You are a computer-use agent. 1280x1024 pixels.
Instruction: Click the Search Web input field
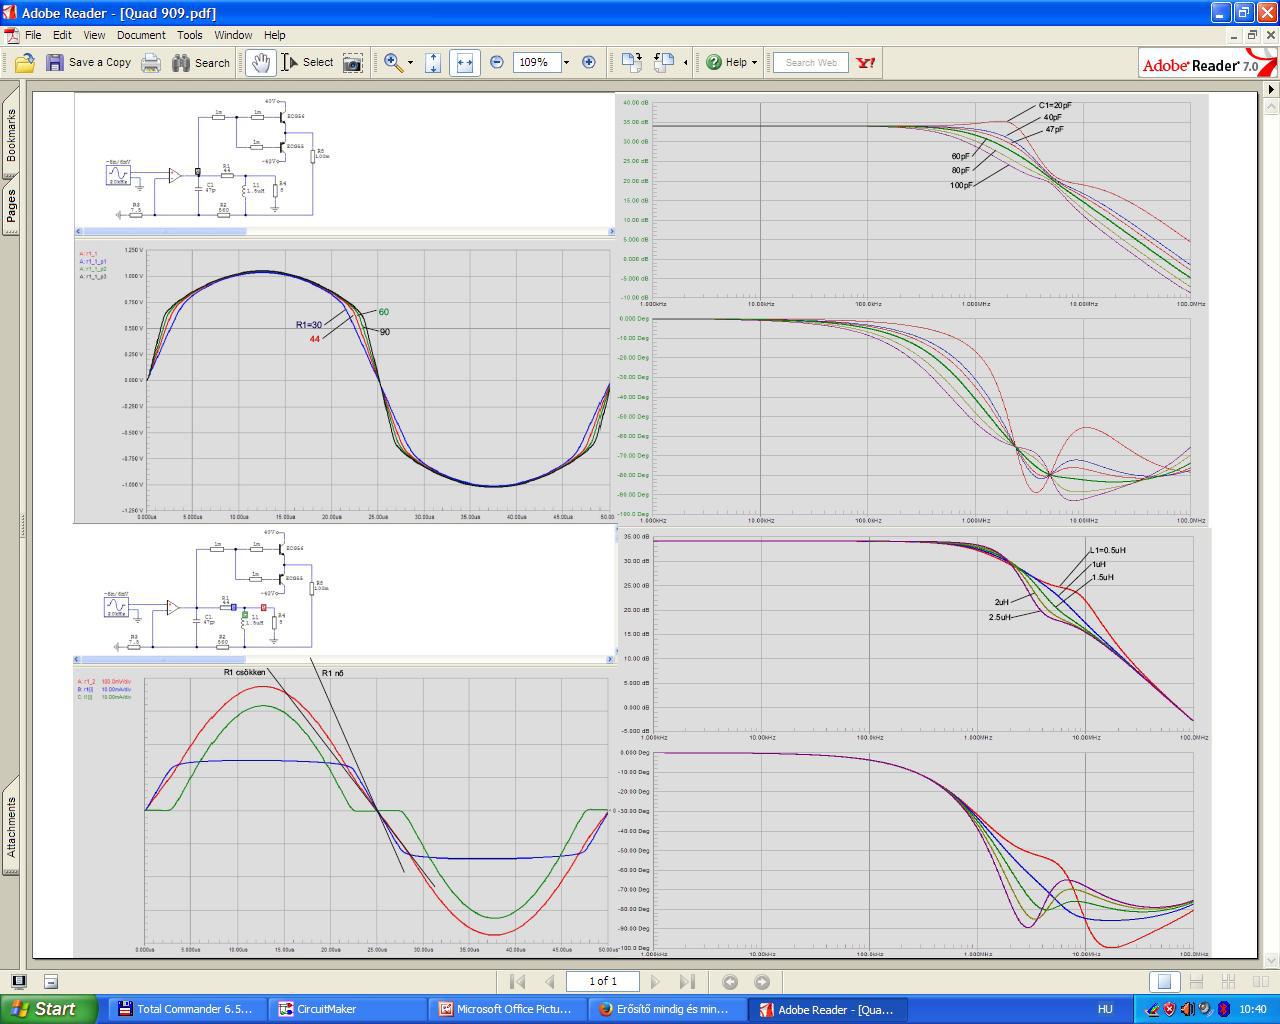tap(811, 63)
